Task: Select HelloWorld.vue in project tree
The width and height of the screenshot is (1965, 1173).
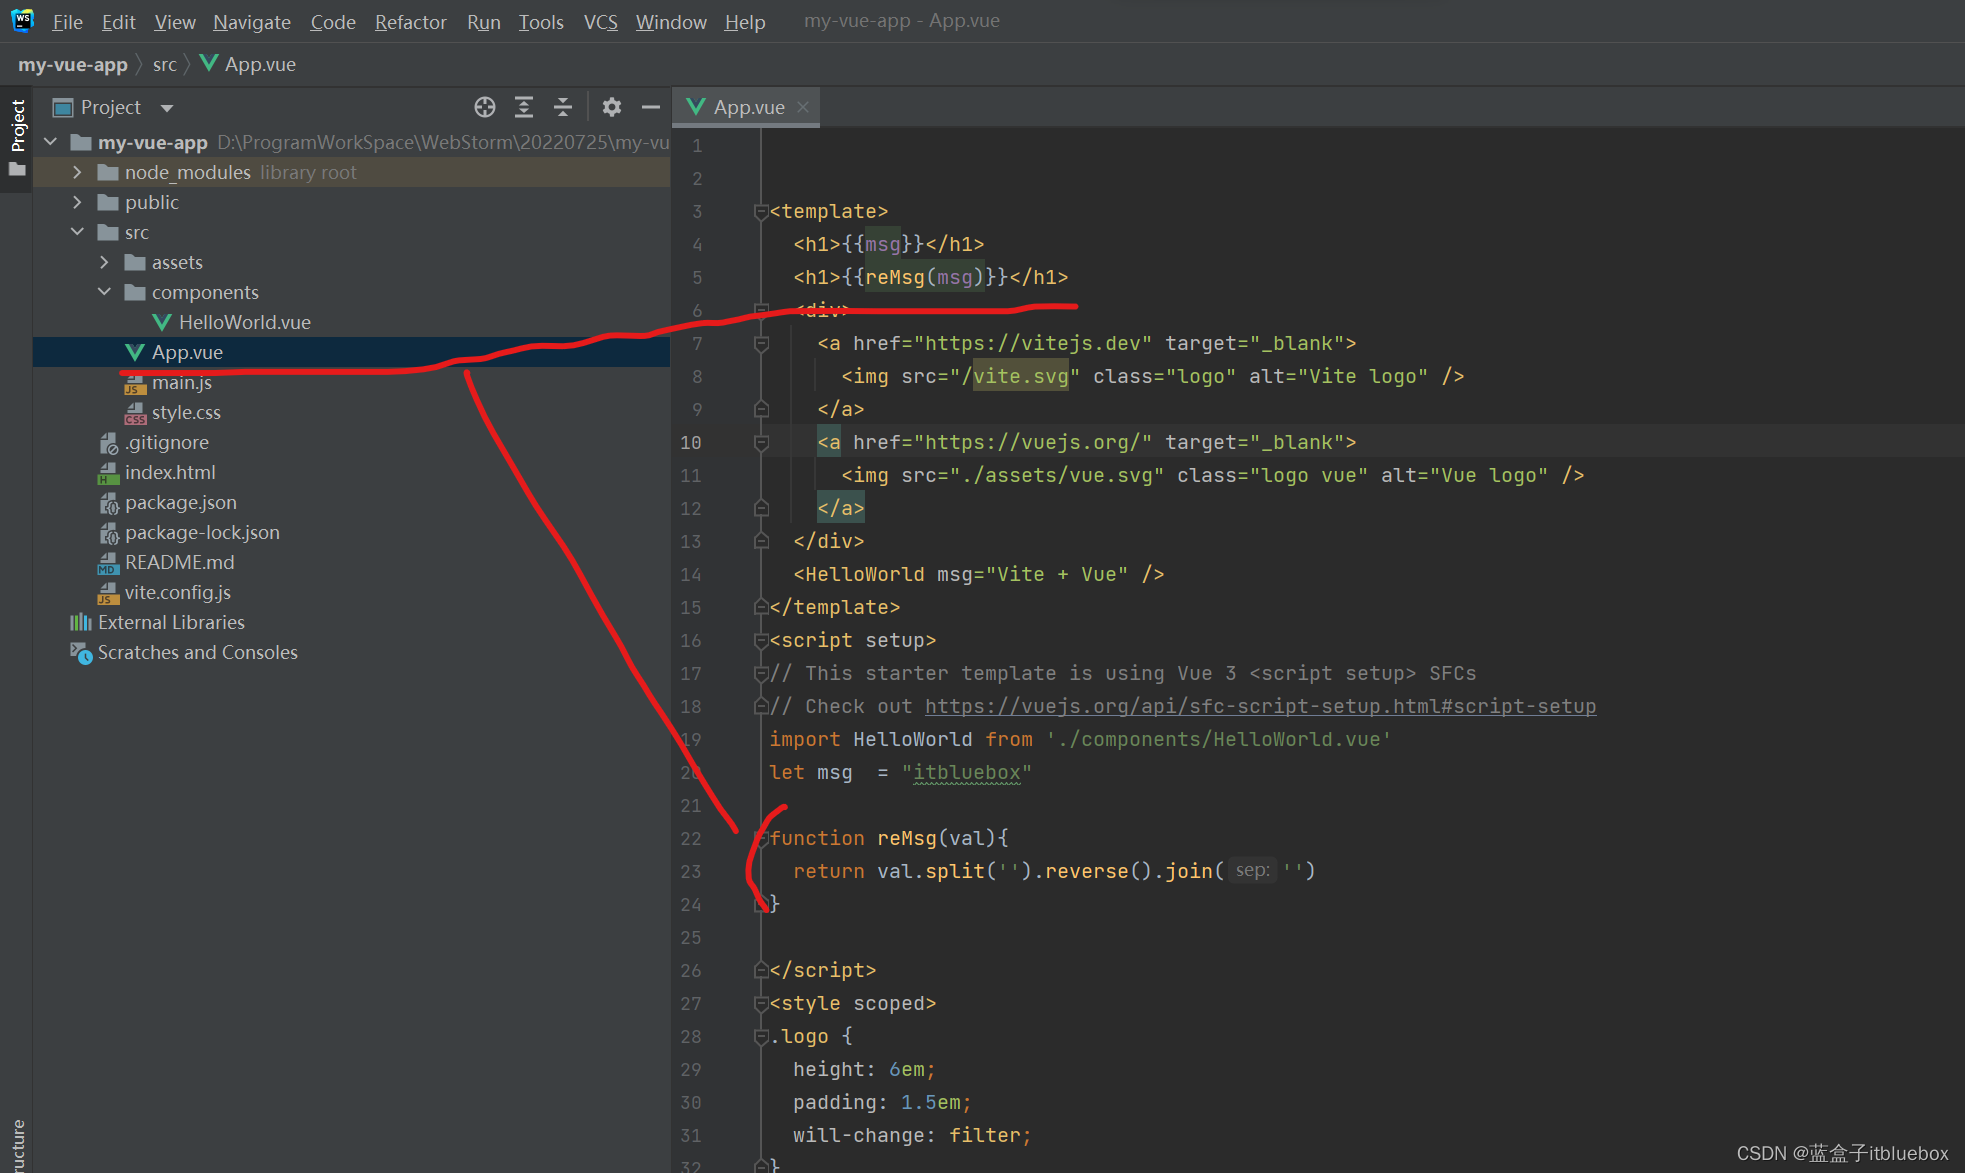Action: (244, 322)
